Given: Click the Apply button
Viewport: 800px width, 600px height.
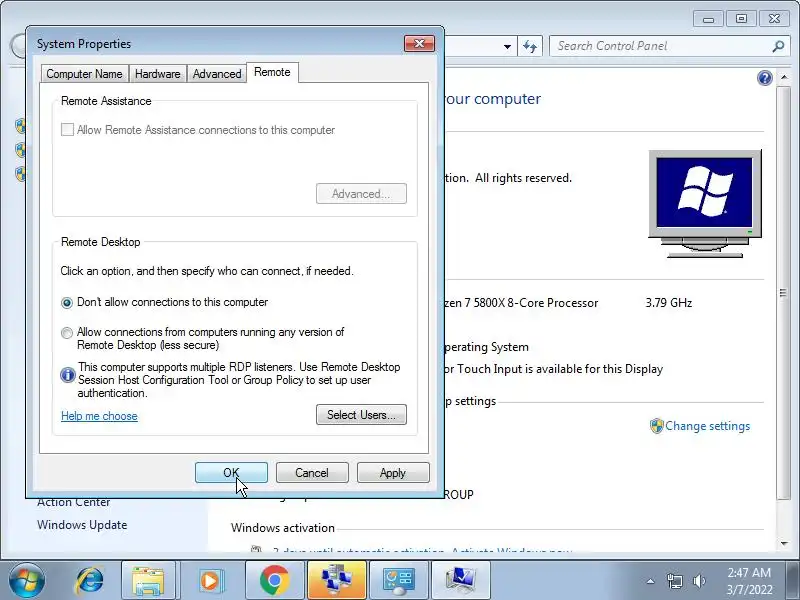Looking at the screenshot, I should click(393, 472).
